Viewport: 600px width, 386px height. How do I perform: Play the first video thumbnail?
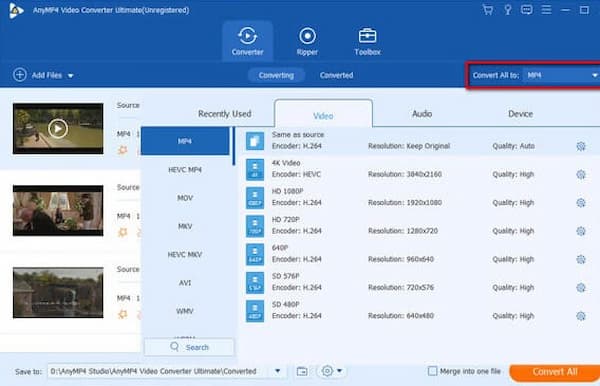[58, 129]
